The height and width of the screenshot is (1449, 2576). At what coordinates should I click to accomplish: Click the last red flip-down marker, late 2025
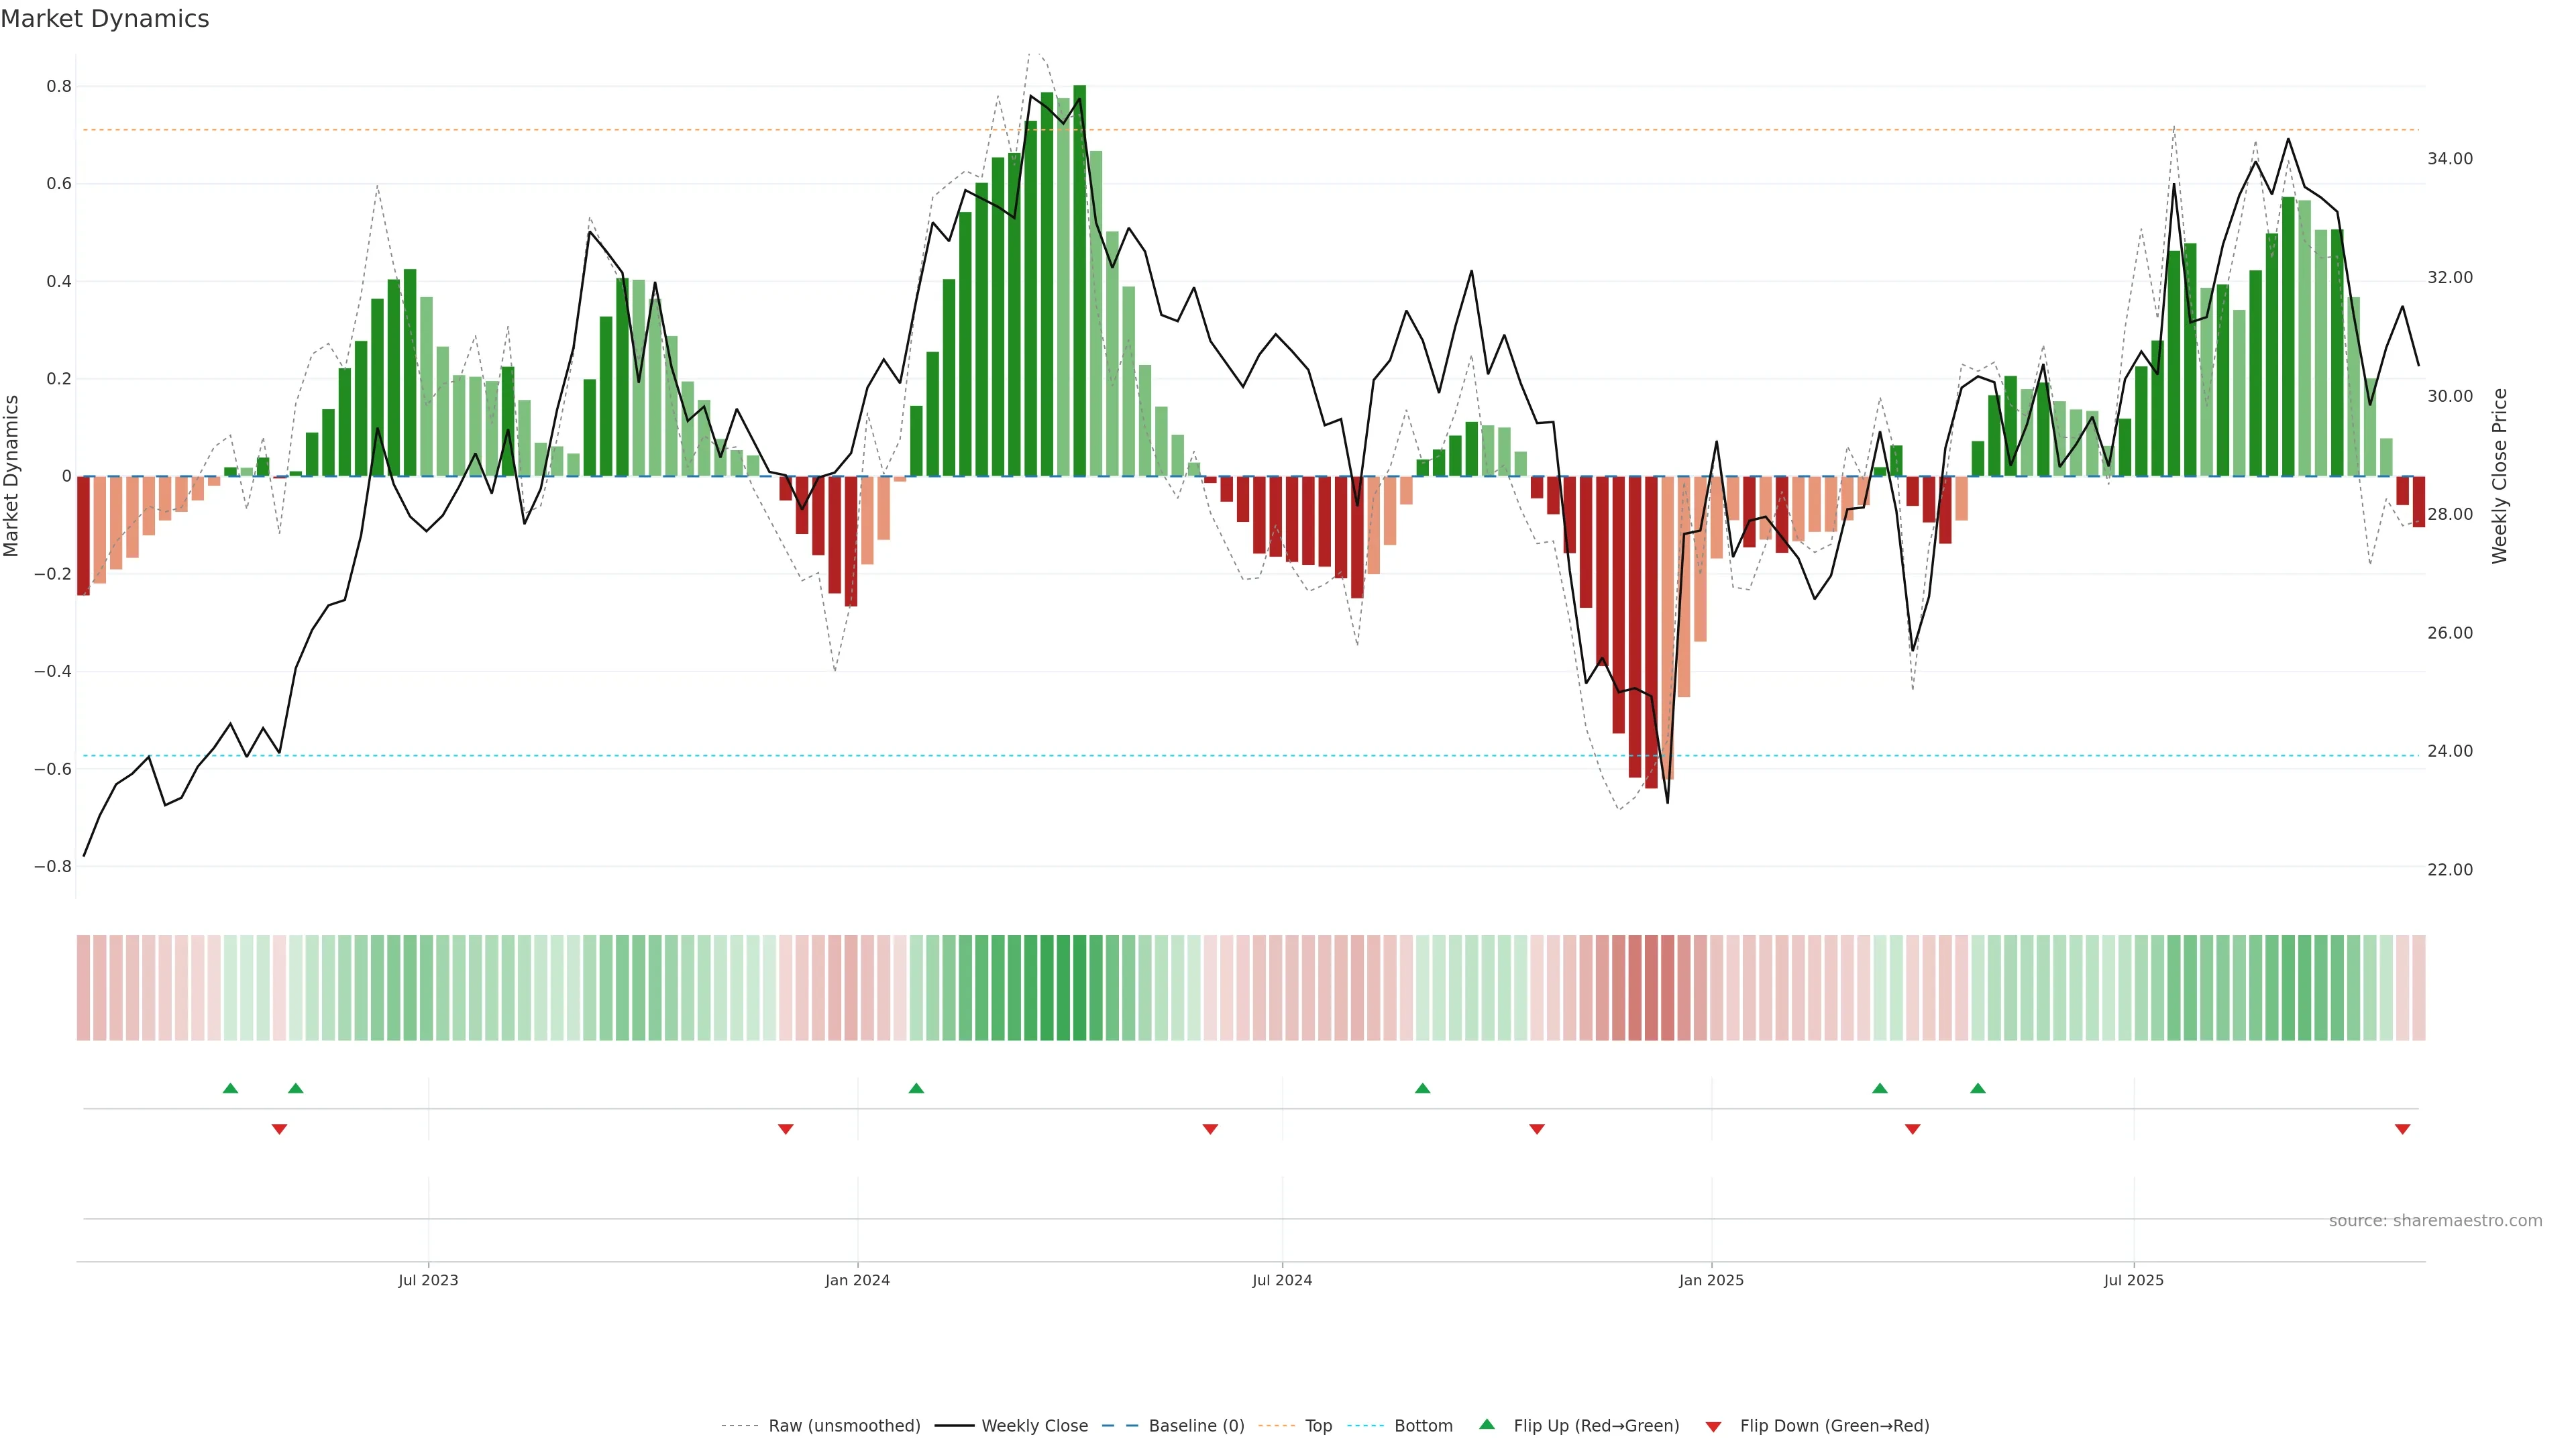click(x=2402, y=1129)
